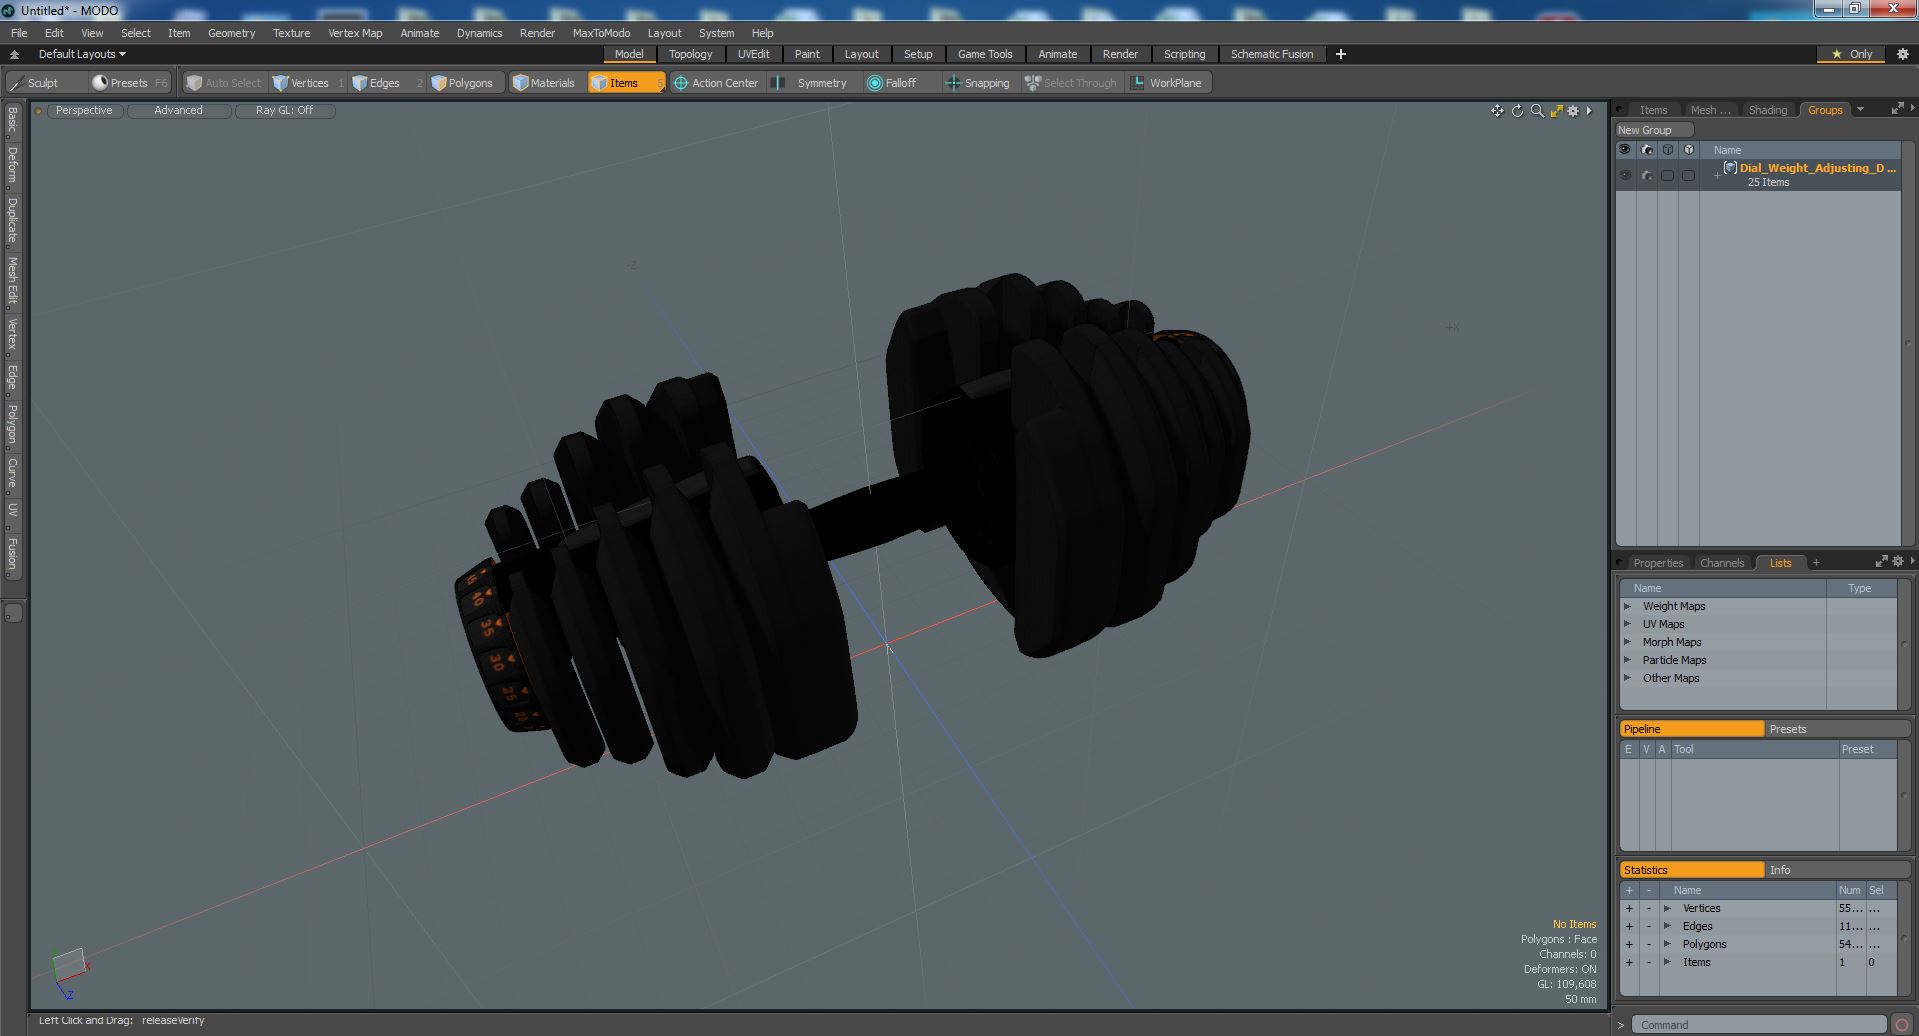Image resolution: width=1919 pixels, height=1036 pixels.
Task: Toggle second checkbox of Dial_Weight_Adjusting group
Action: pyautogui.click(x=1688, y=175)
